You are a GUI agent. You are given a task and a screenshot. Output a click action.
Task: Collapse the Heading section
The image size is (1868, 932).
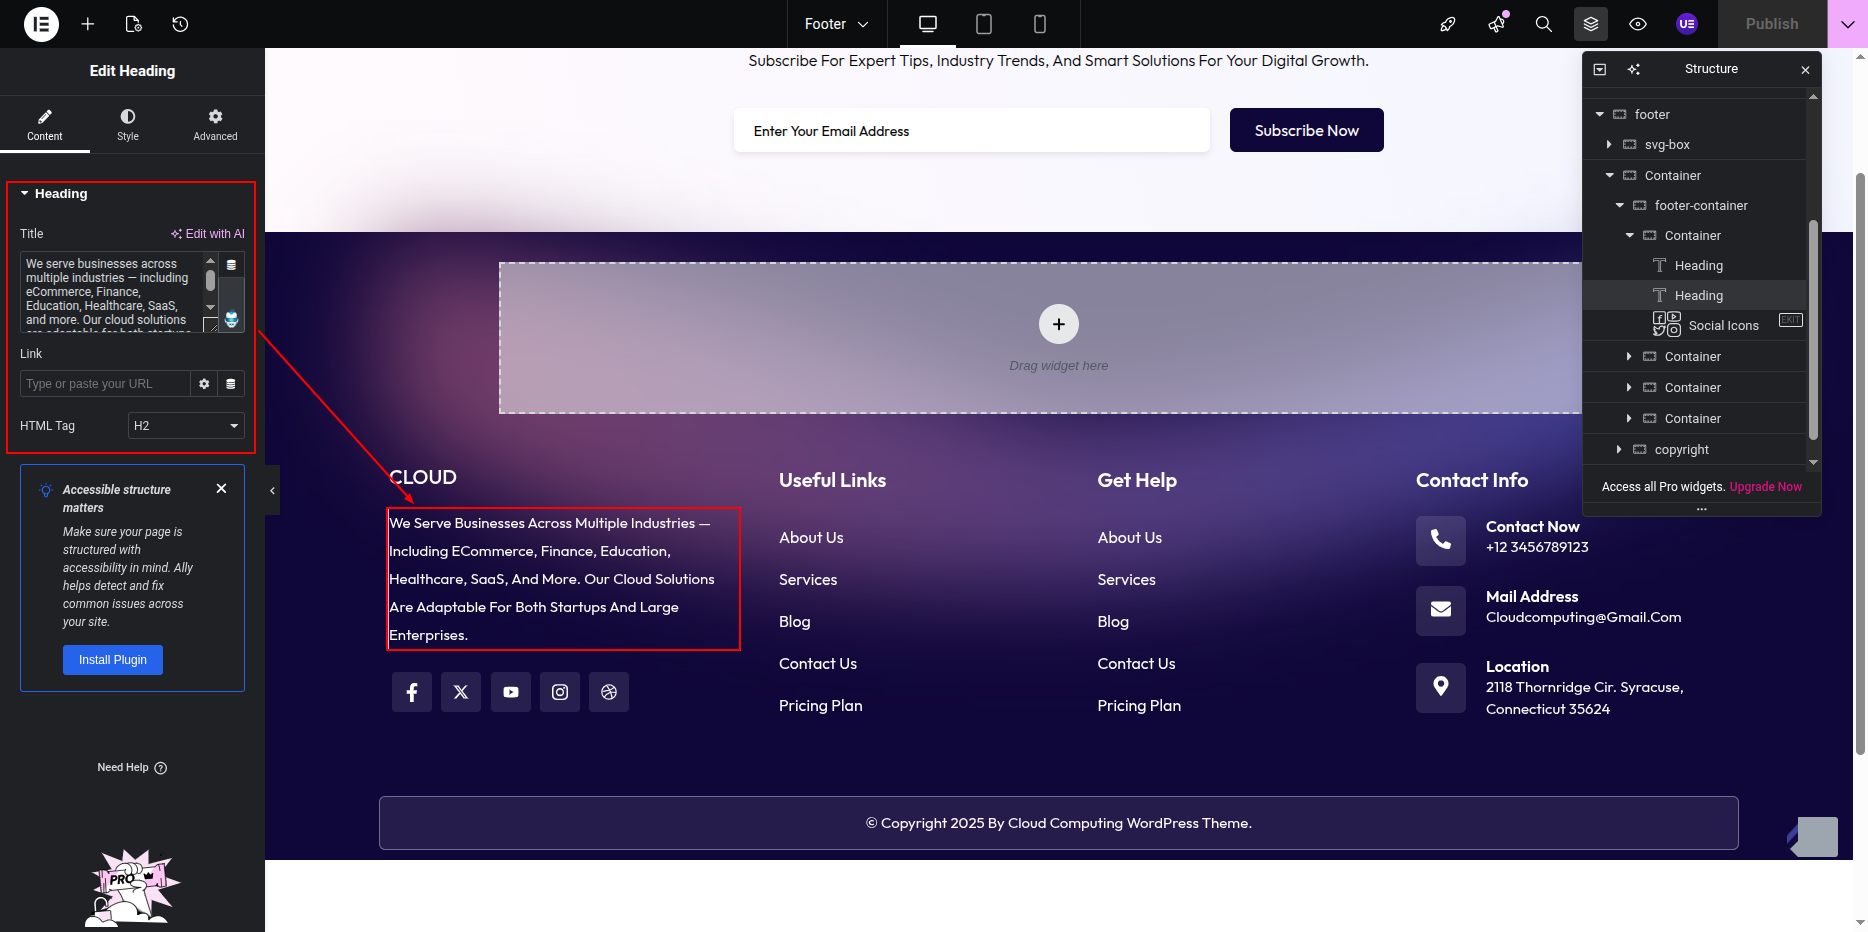click(x=54, y=194)
